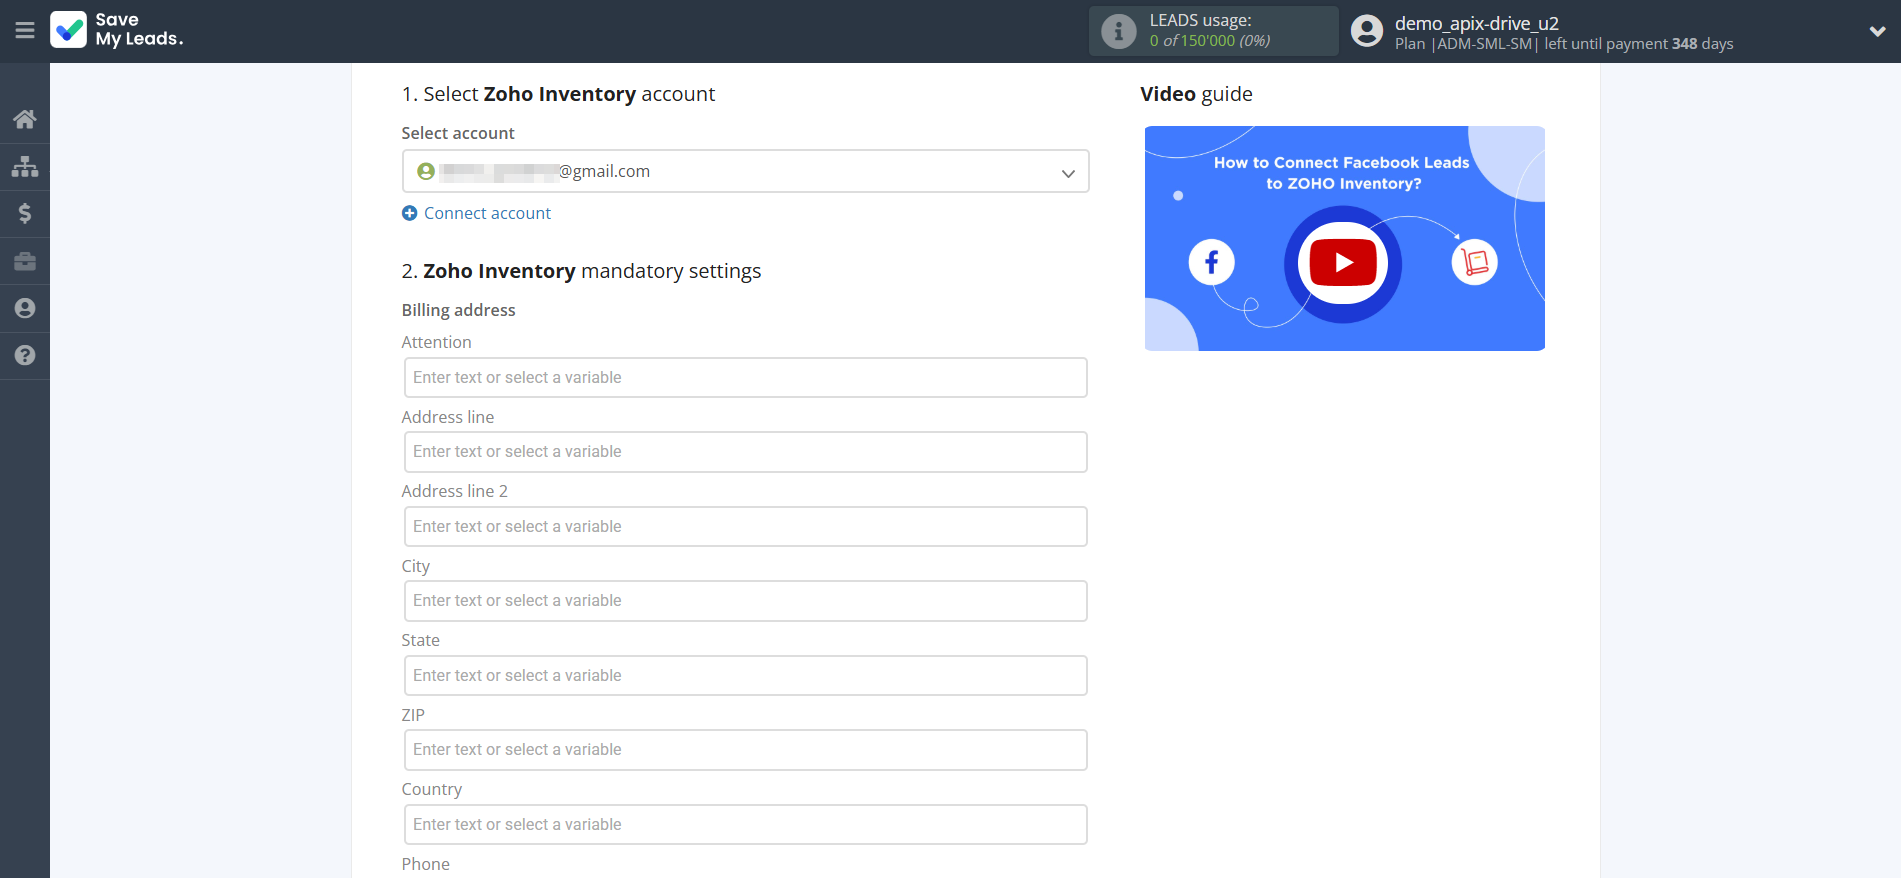
Task: Click the user avatar in the header
Action: click(x=1366, y=31)
